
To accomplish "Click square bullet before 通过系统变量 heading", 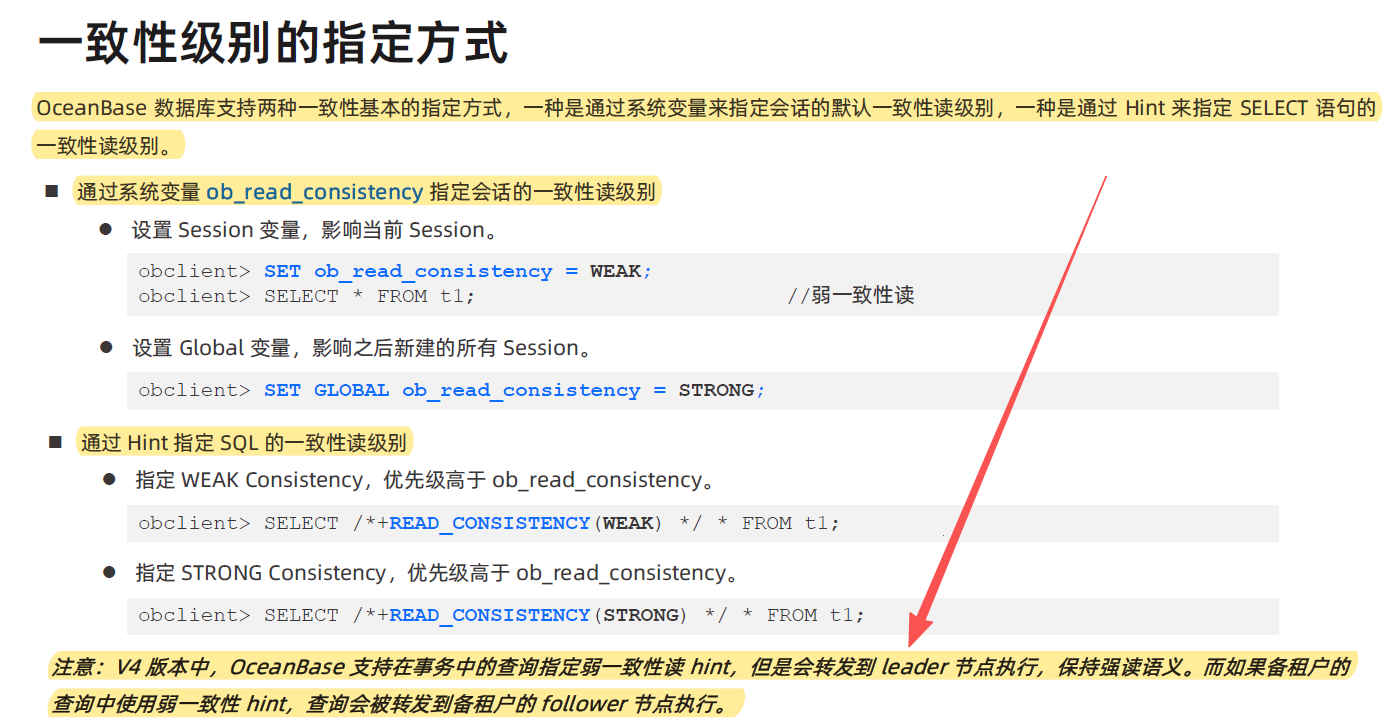I will pyautogui.click(x=52, y=191).
